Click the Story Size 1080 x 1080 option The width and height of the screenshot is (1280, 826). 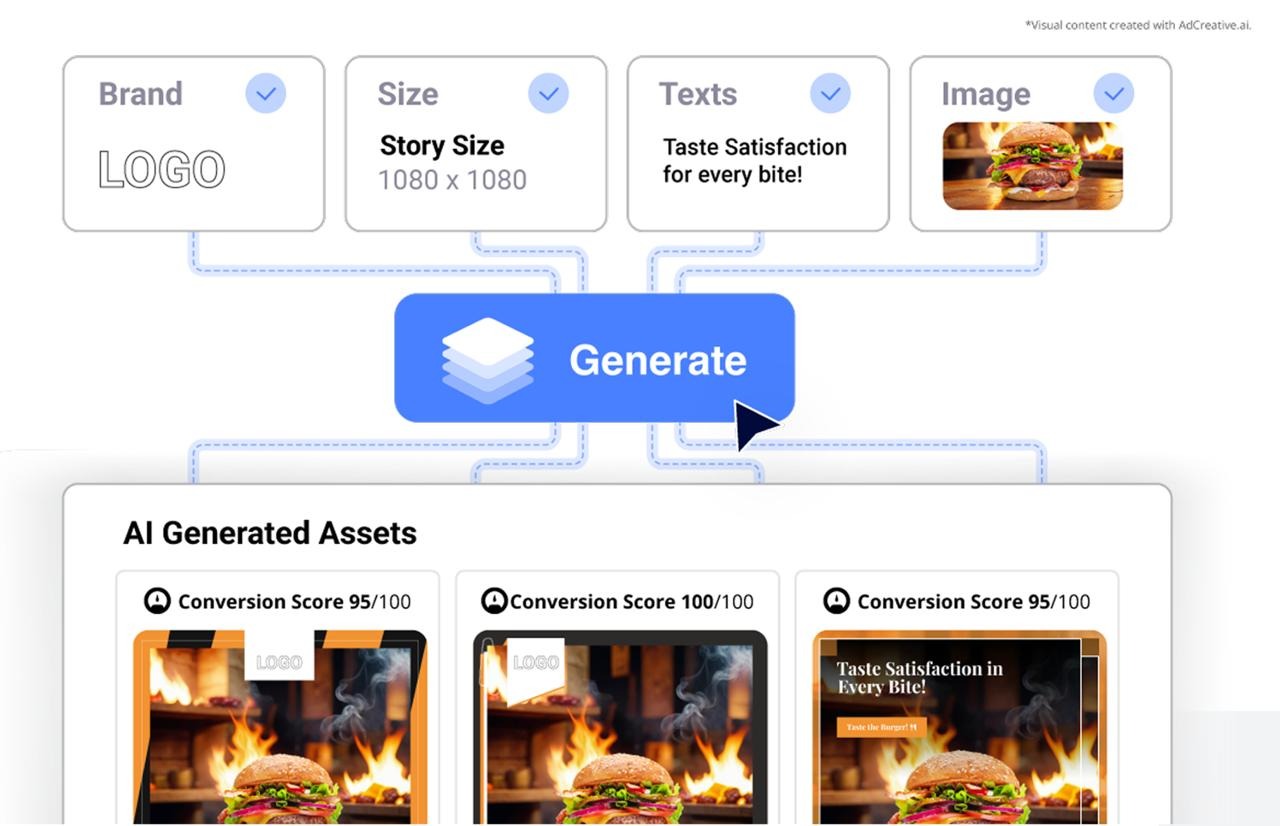(x=453, y=163)
